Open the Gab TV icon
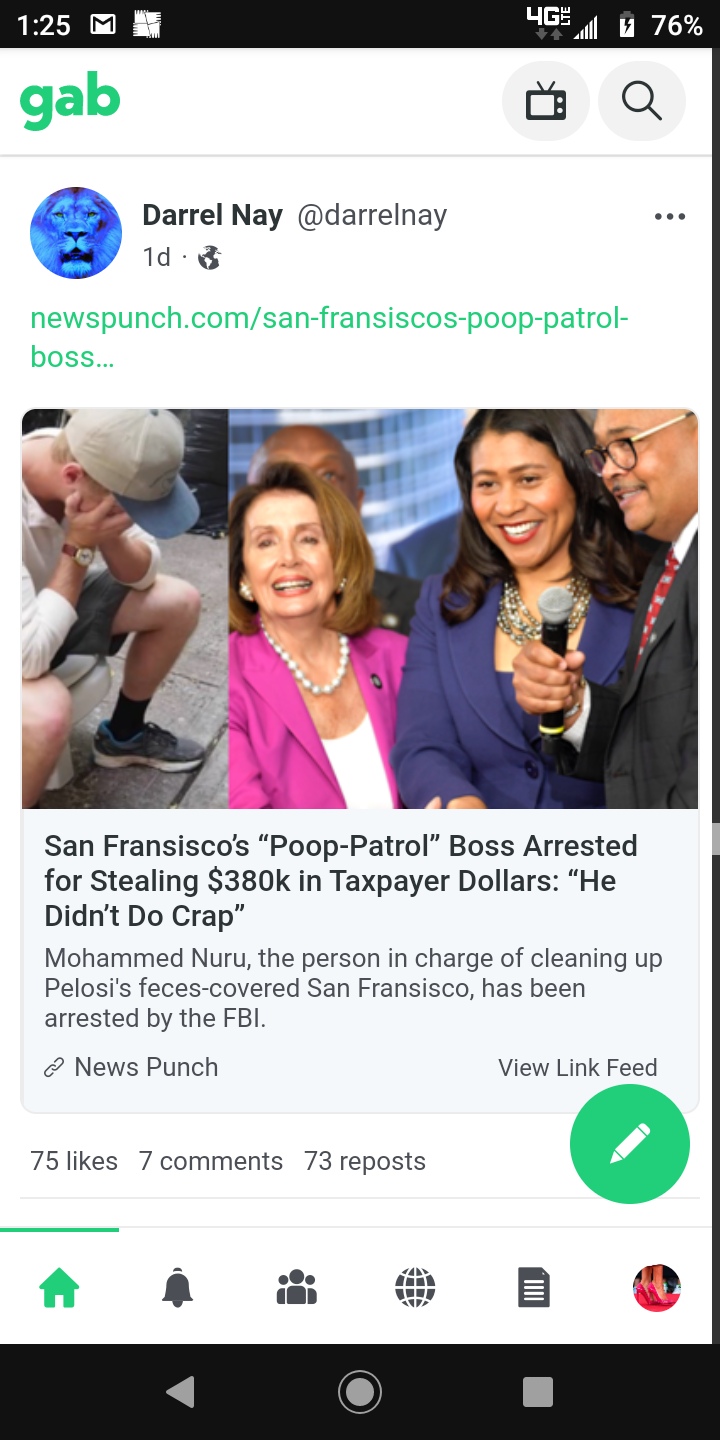720x1440 pixels. [546, 101]
